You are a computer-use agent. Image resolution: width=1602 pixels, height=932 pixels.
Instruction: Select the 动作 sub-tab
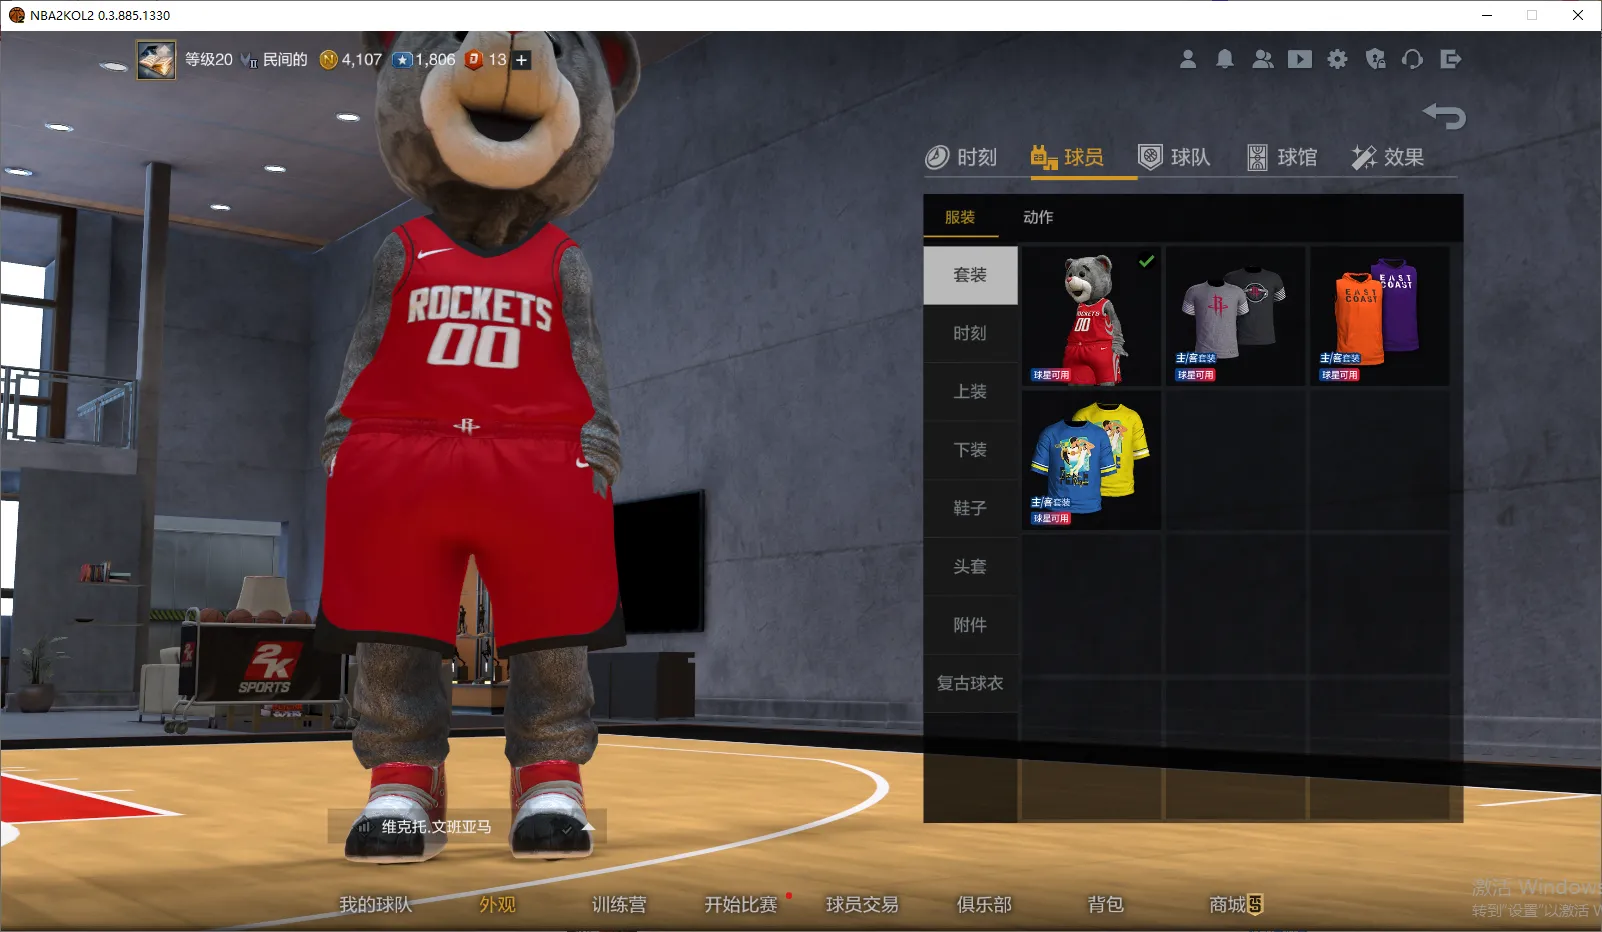point(1038,217)
